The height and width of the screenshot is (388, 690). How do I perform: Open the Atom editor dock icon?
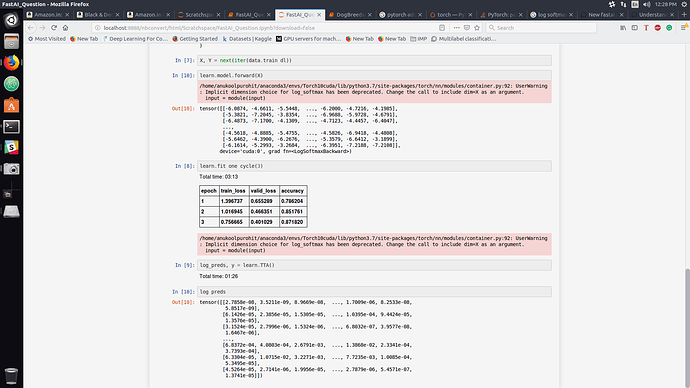11,84
